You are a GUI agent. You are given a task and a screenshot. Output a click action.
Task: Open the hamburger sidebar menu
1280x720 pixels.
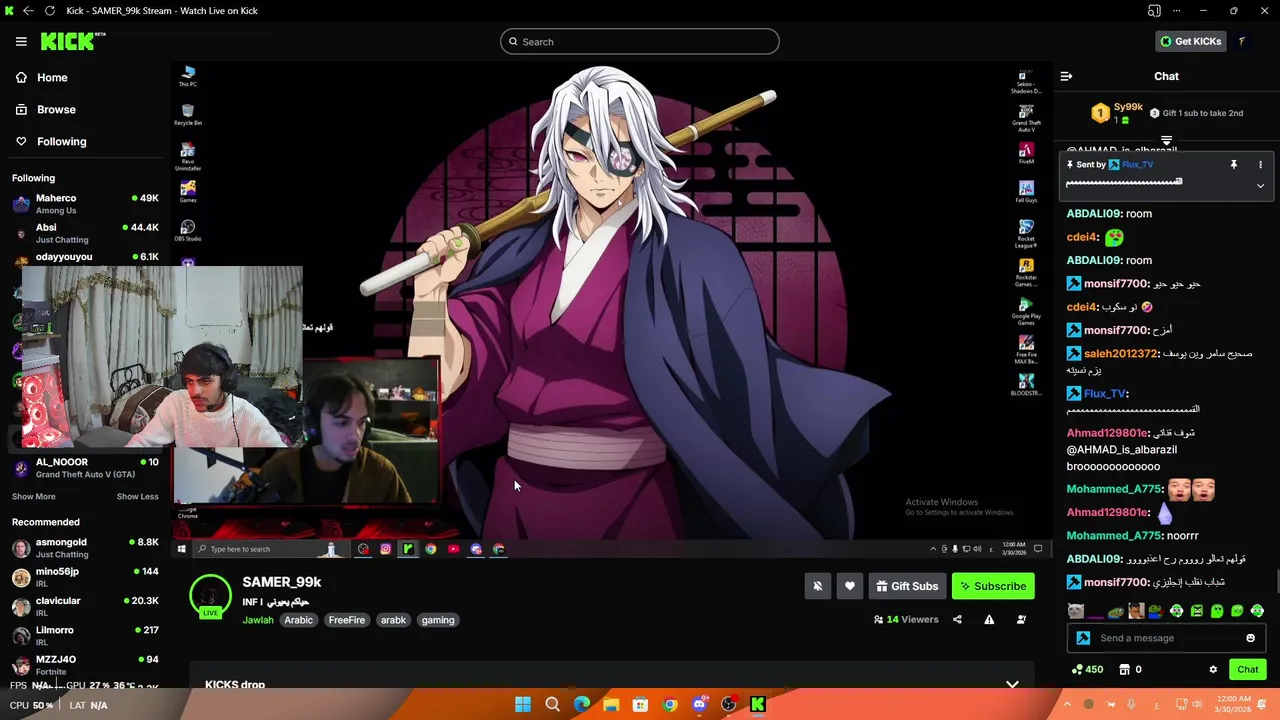click(21, 41)
